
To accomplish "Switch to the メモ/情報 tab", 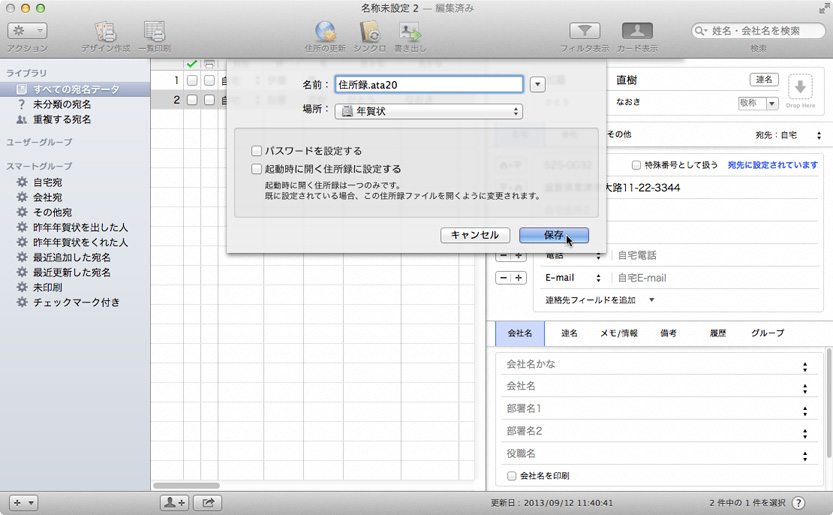I will tap(618, 333).
